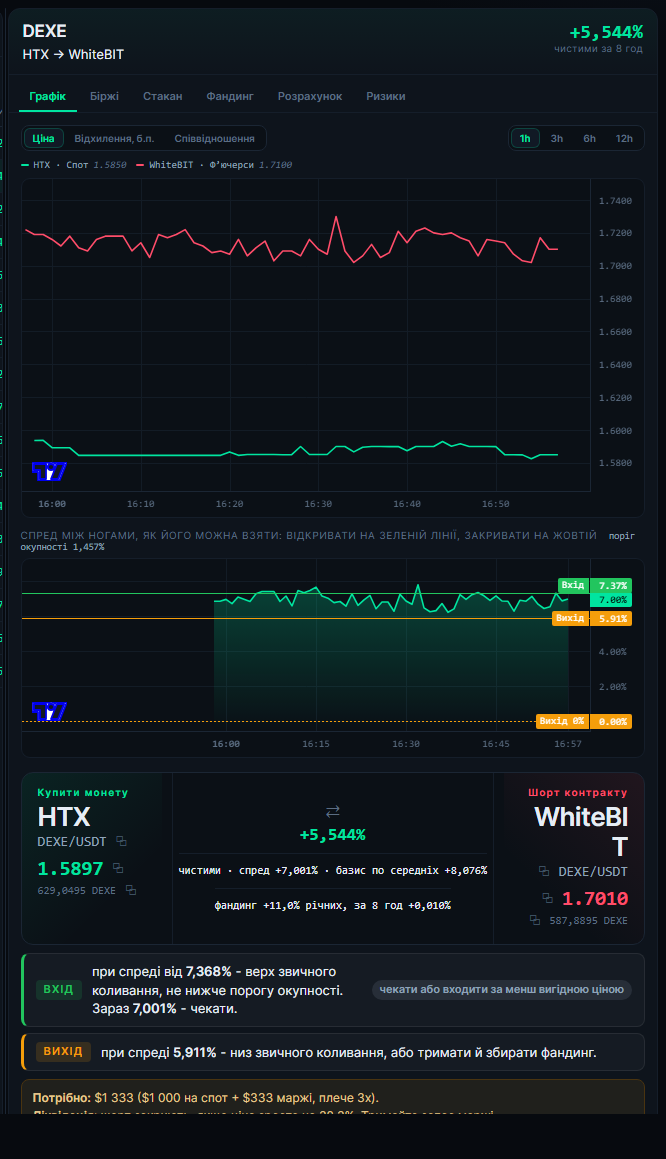Image resolution: width=666 pixels, height=1159 pixels.
Task: Click the 'Потрібно: $1 333' requirement text
Action: click(x=205, y=1098)
